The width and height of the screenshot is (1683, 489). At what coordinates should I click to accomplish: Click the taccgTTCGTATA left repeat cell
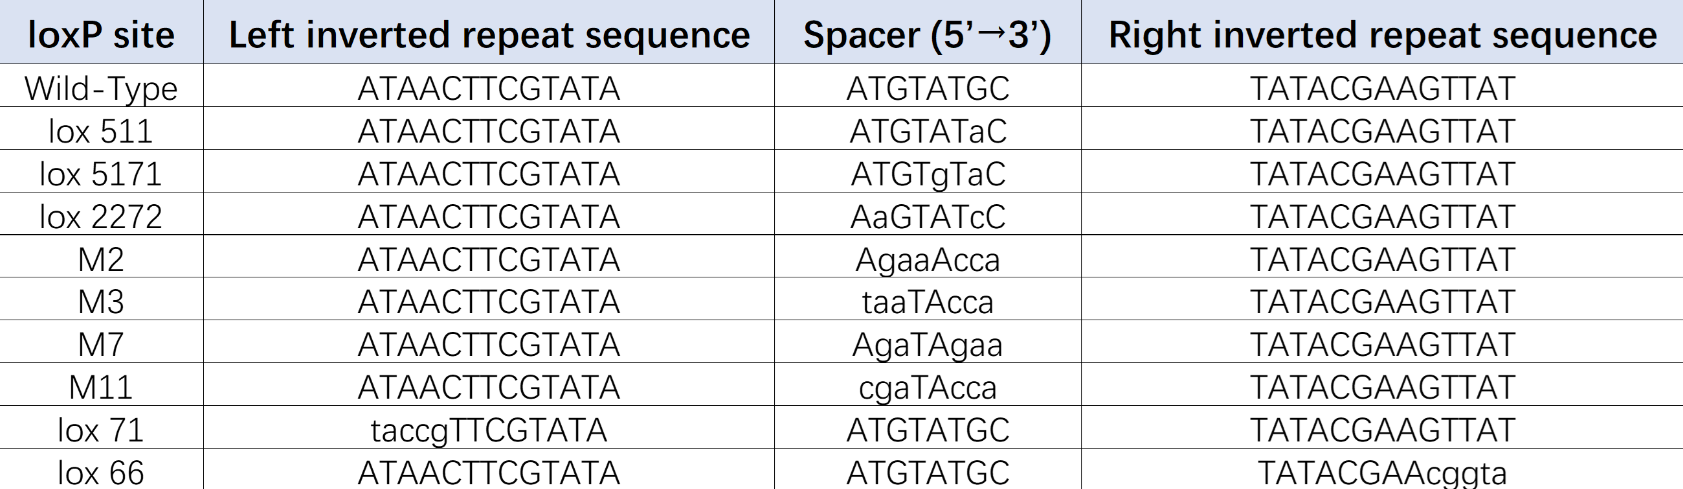[x=489, y=430]
